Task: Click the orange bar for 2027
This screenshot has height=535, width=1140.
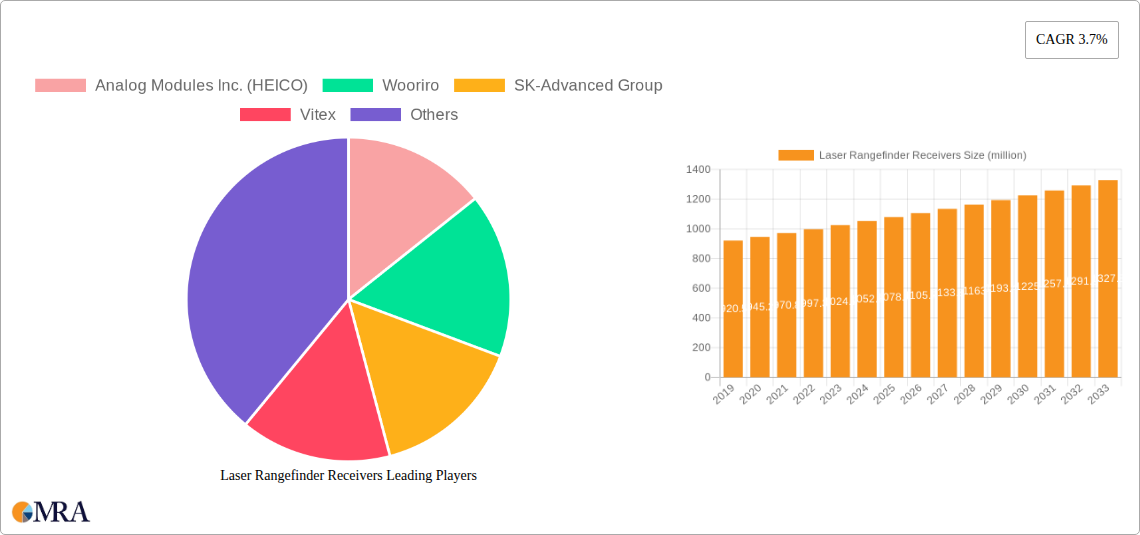Action: [947, 293]
